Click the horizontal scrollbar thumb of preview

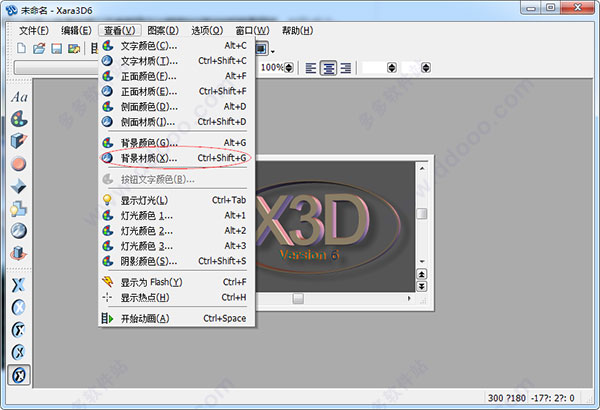298,299
